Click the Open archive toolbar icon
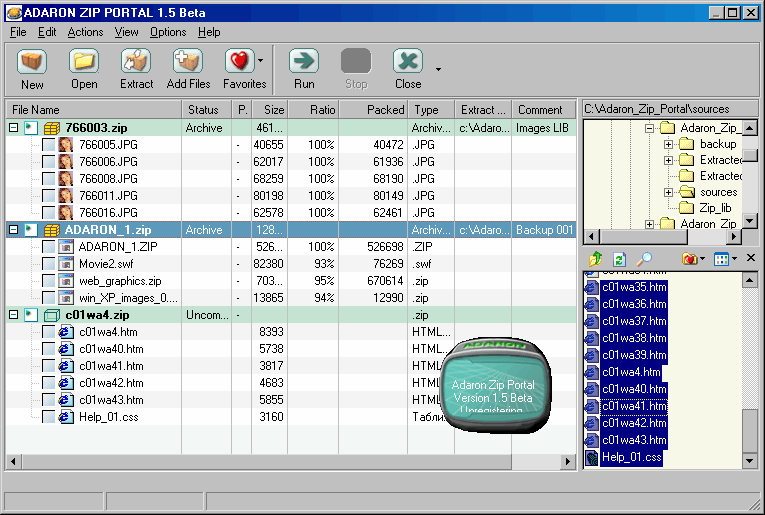This screenshot has width=765, height=515. [84, 62]
